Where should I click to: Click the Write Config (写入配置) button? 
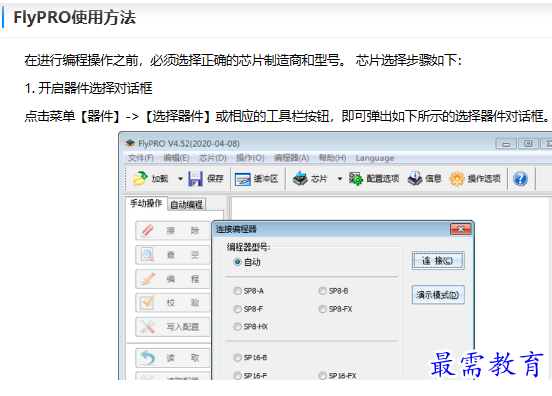[172, 327]
